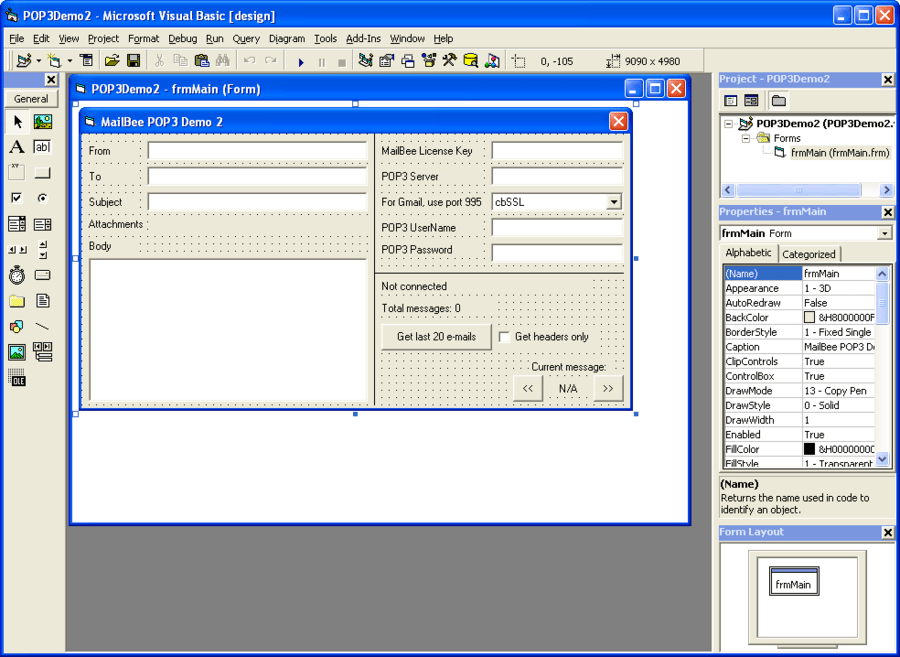The width and height of the screenshot is (900, 657).
Task: Click the Get last 20 e-mails button
Action: pos(435,337)
